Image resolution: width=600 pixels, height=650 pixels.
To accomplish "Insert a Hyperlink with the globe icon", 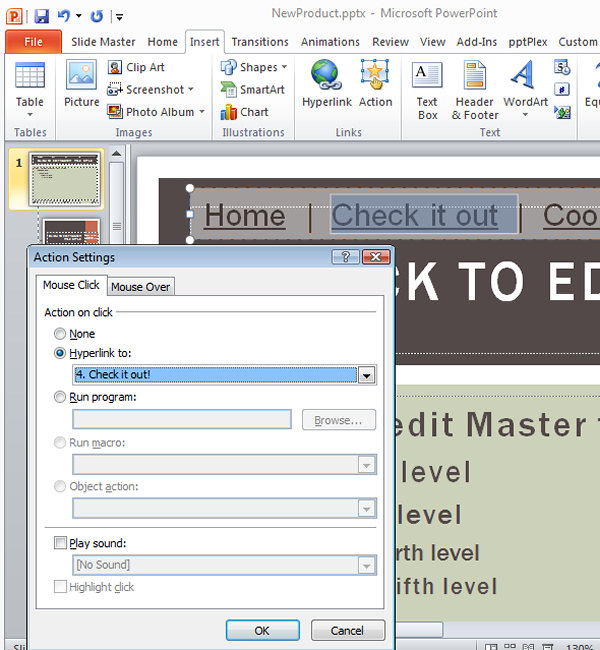I will click(327, 84).
